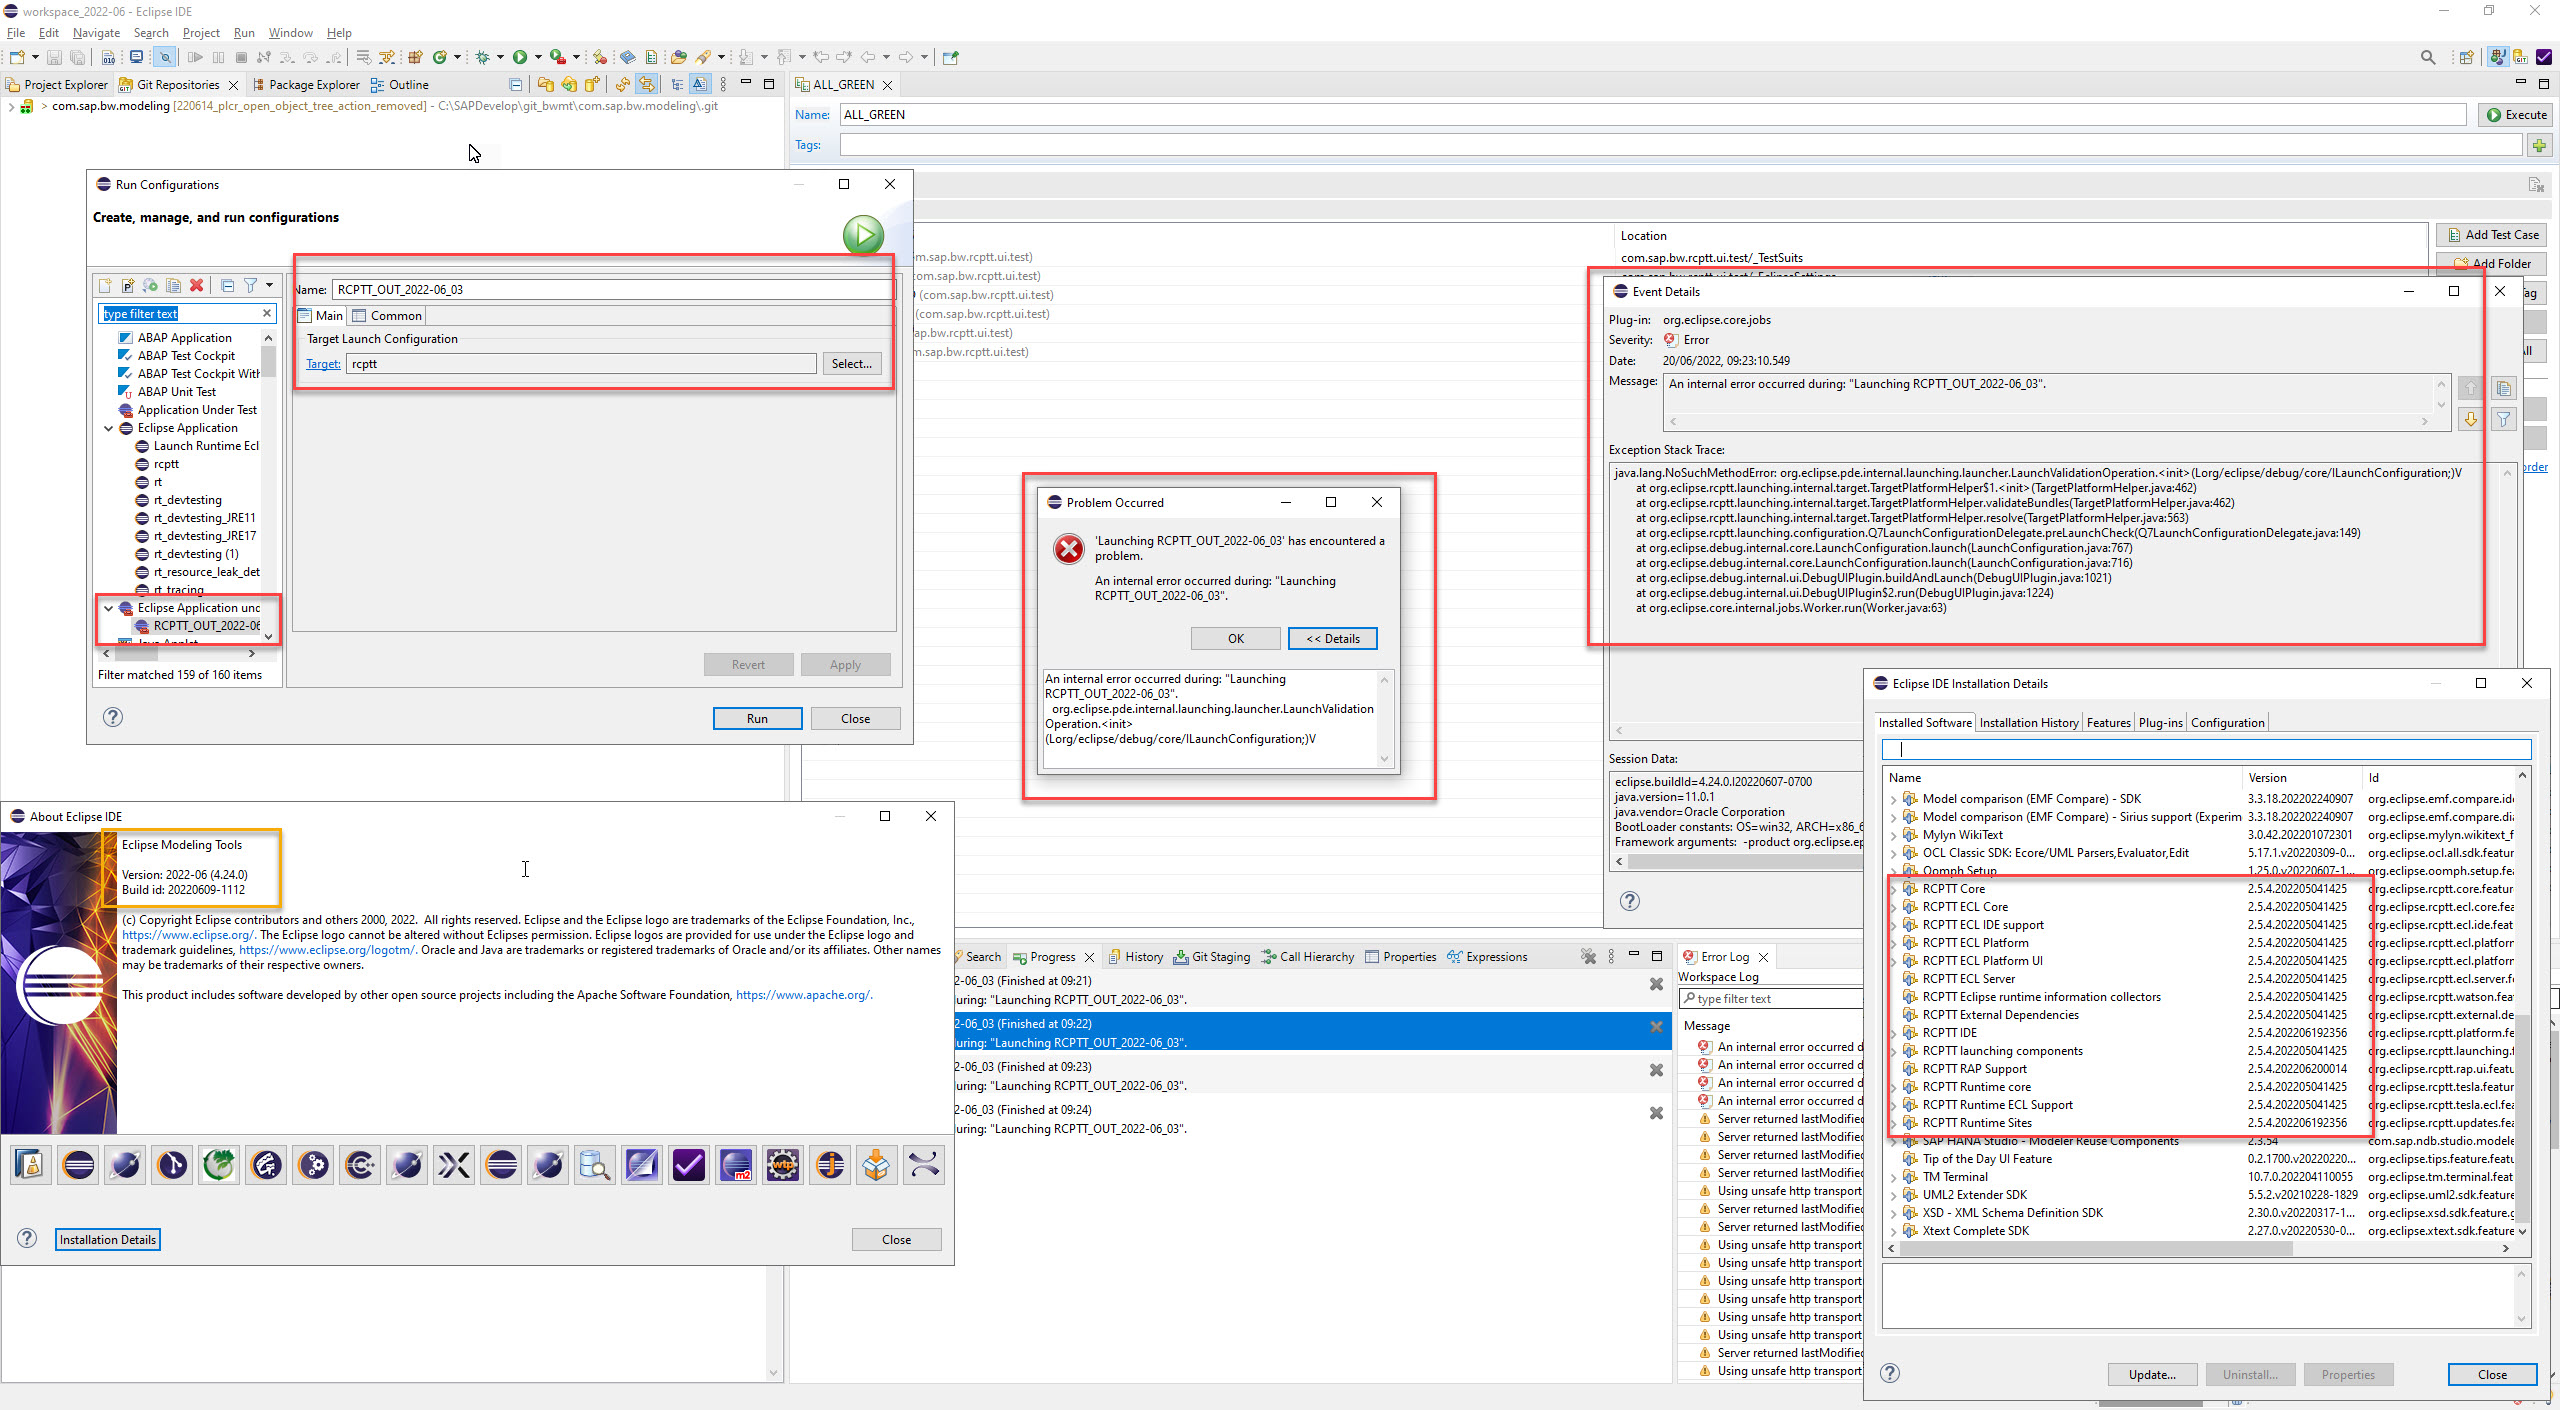This screenshot has width=2560, height=1410.
Task: Open the Window menu
Action: [x=290, y=33]
